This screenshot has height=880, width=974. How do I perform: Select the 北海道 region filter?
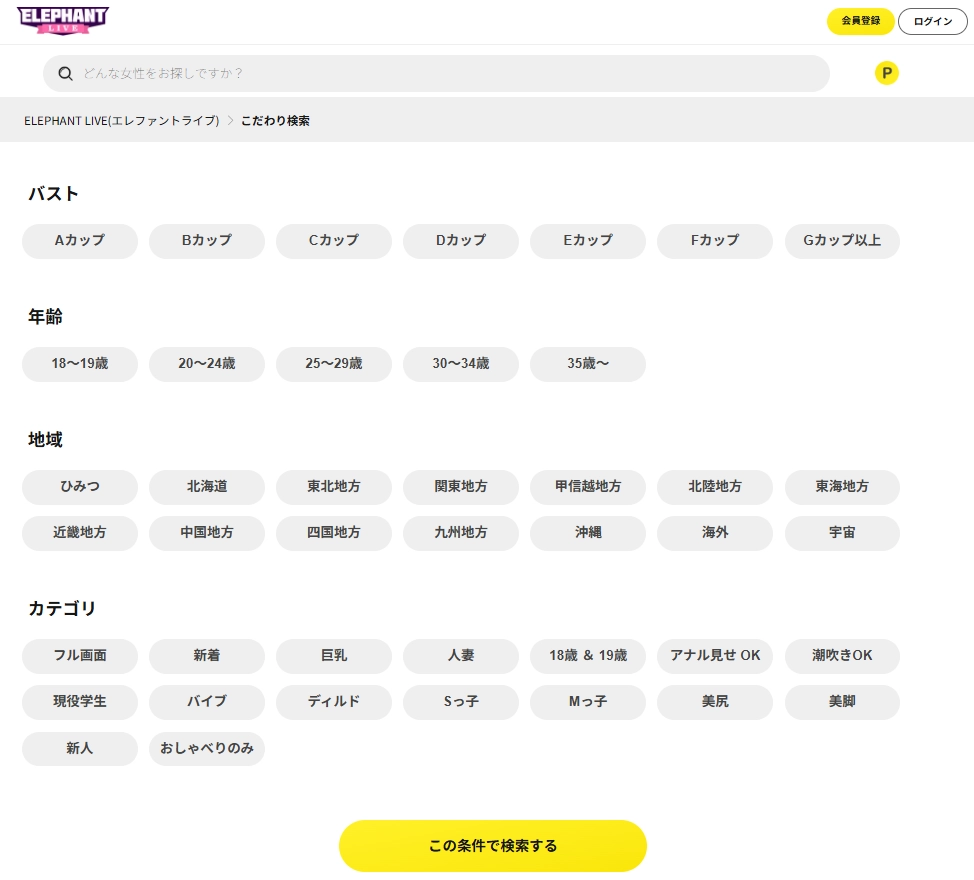click(x=206, y=487)
